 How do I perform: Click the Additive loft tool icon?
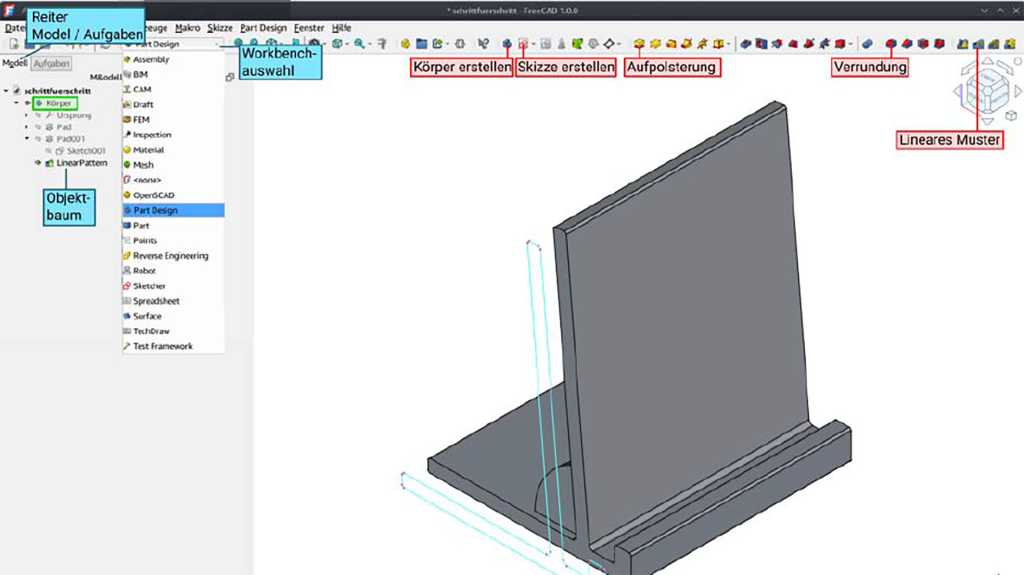(671, 44)
